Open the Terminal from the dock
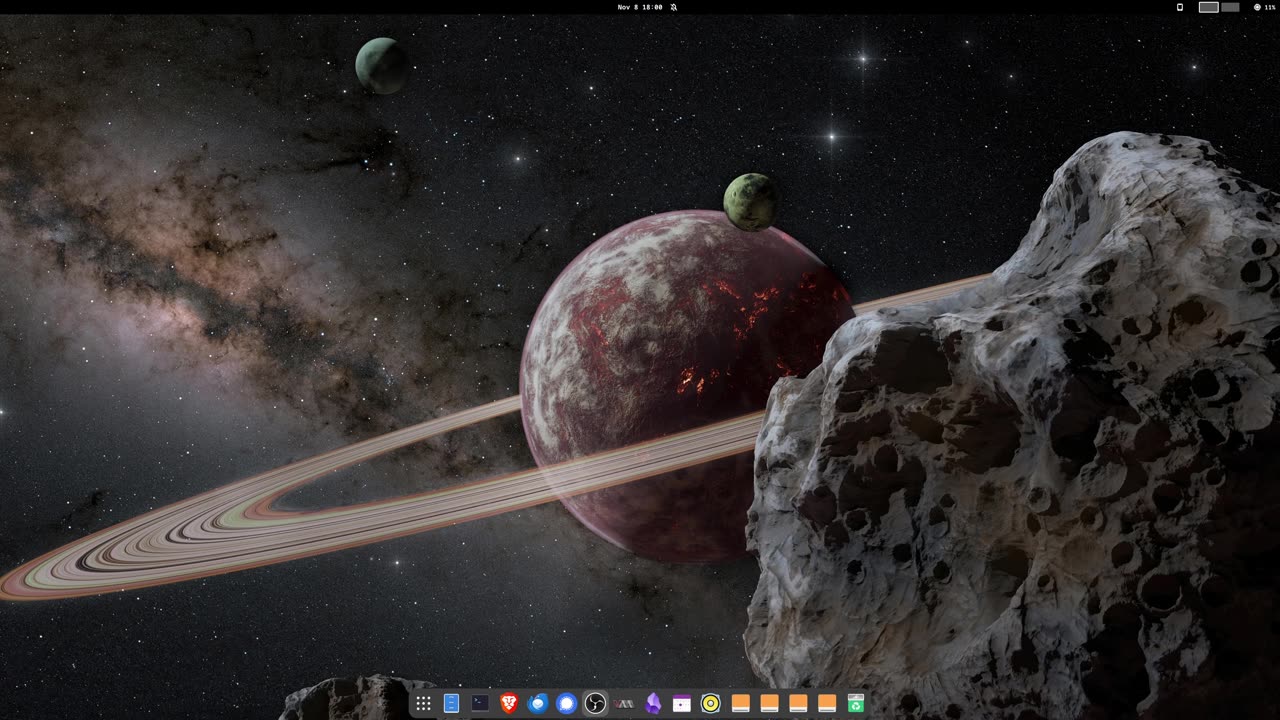The image size is (1280, 720). (x=480, y=704)
